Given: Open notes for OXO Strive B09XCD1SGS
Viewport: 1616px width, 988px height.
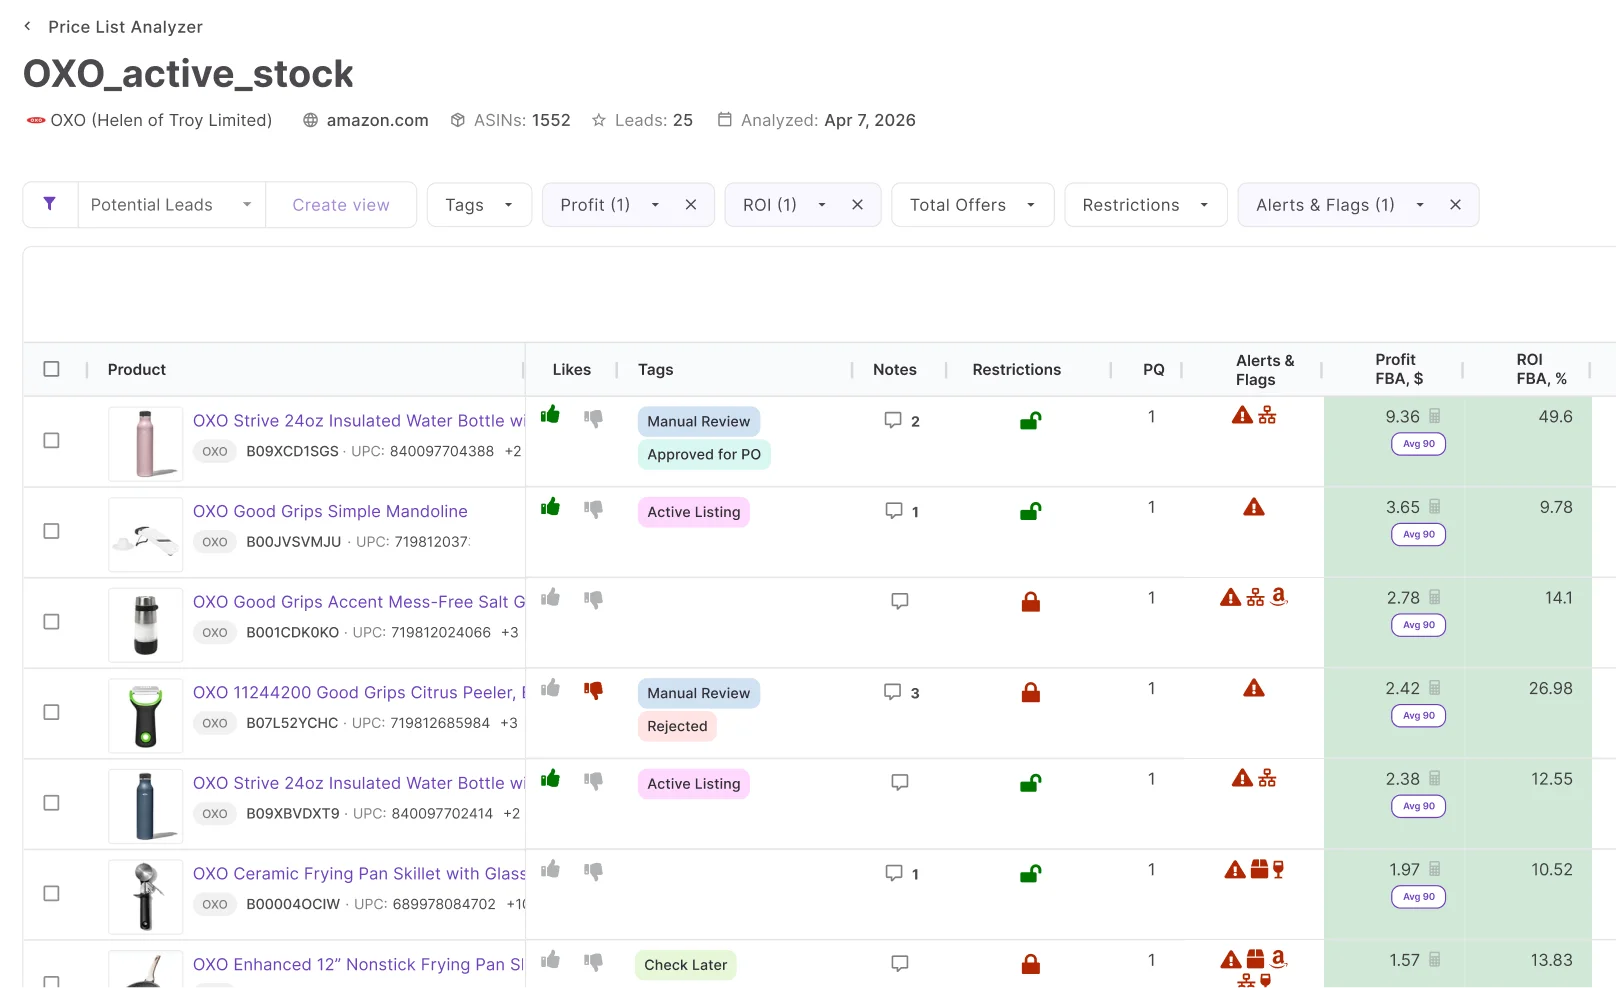Looking at the screenshot, I should 901,421.
